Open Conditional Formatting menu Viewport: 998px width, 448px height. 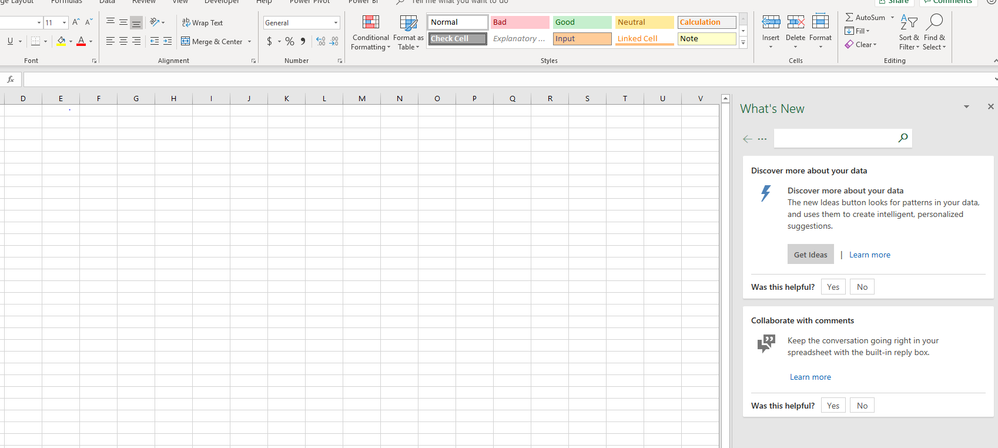370,33
